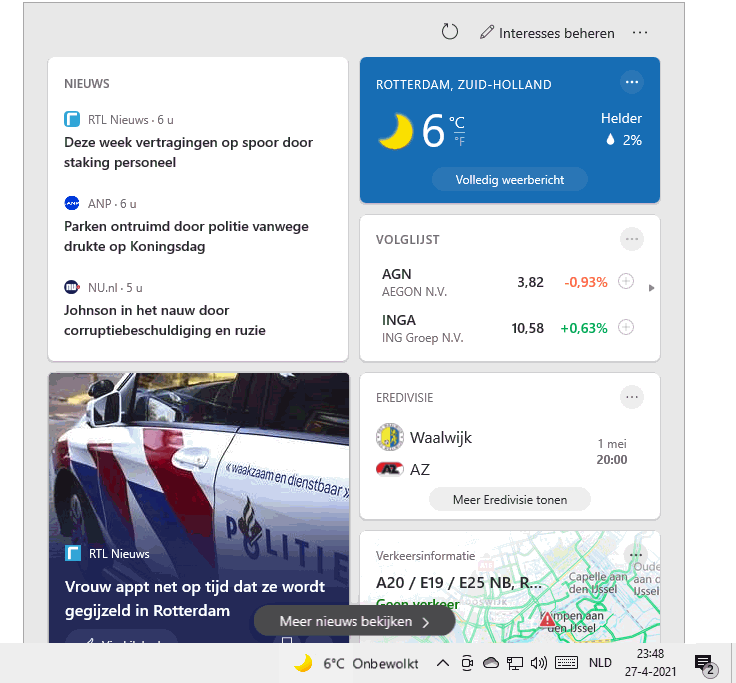
Task: Click Meer Eredivisie tonen
Action: click(x=510, y=499)
